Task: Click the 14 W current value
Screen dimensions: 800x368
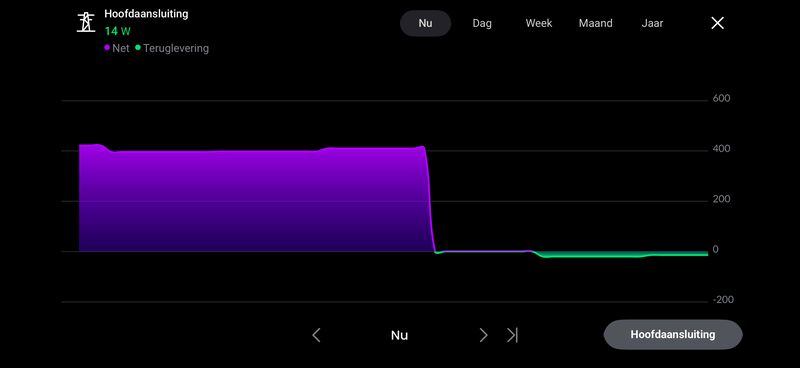Action: pyautogui.click(x=117, y=31)
